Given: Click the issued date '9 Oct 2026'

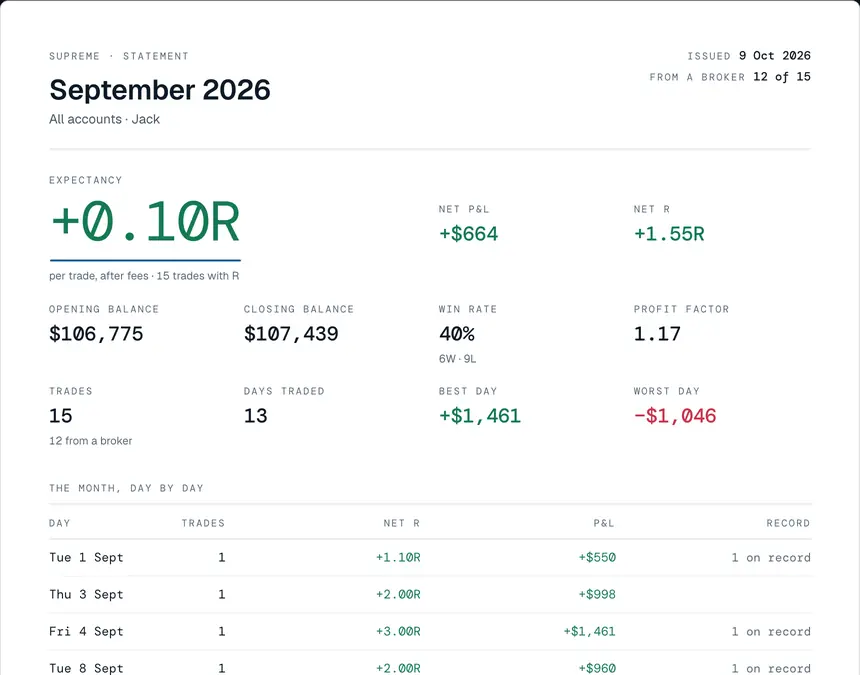Looking at the screenshot, I should (774, 55).
